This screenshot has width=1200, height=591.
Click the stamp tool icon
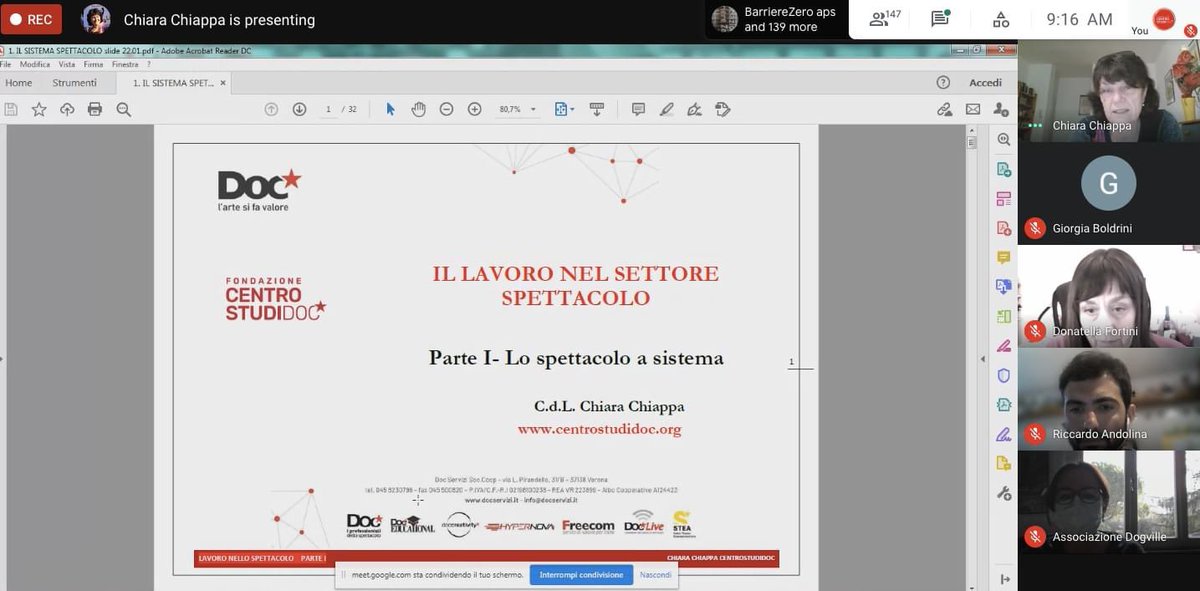[723, 109]
